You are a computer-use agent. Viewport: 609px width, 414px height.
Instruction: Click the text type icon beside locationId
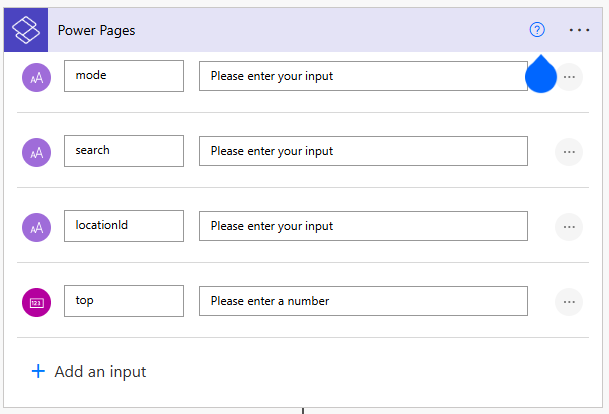(37, 228)
